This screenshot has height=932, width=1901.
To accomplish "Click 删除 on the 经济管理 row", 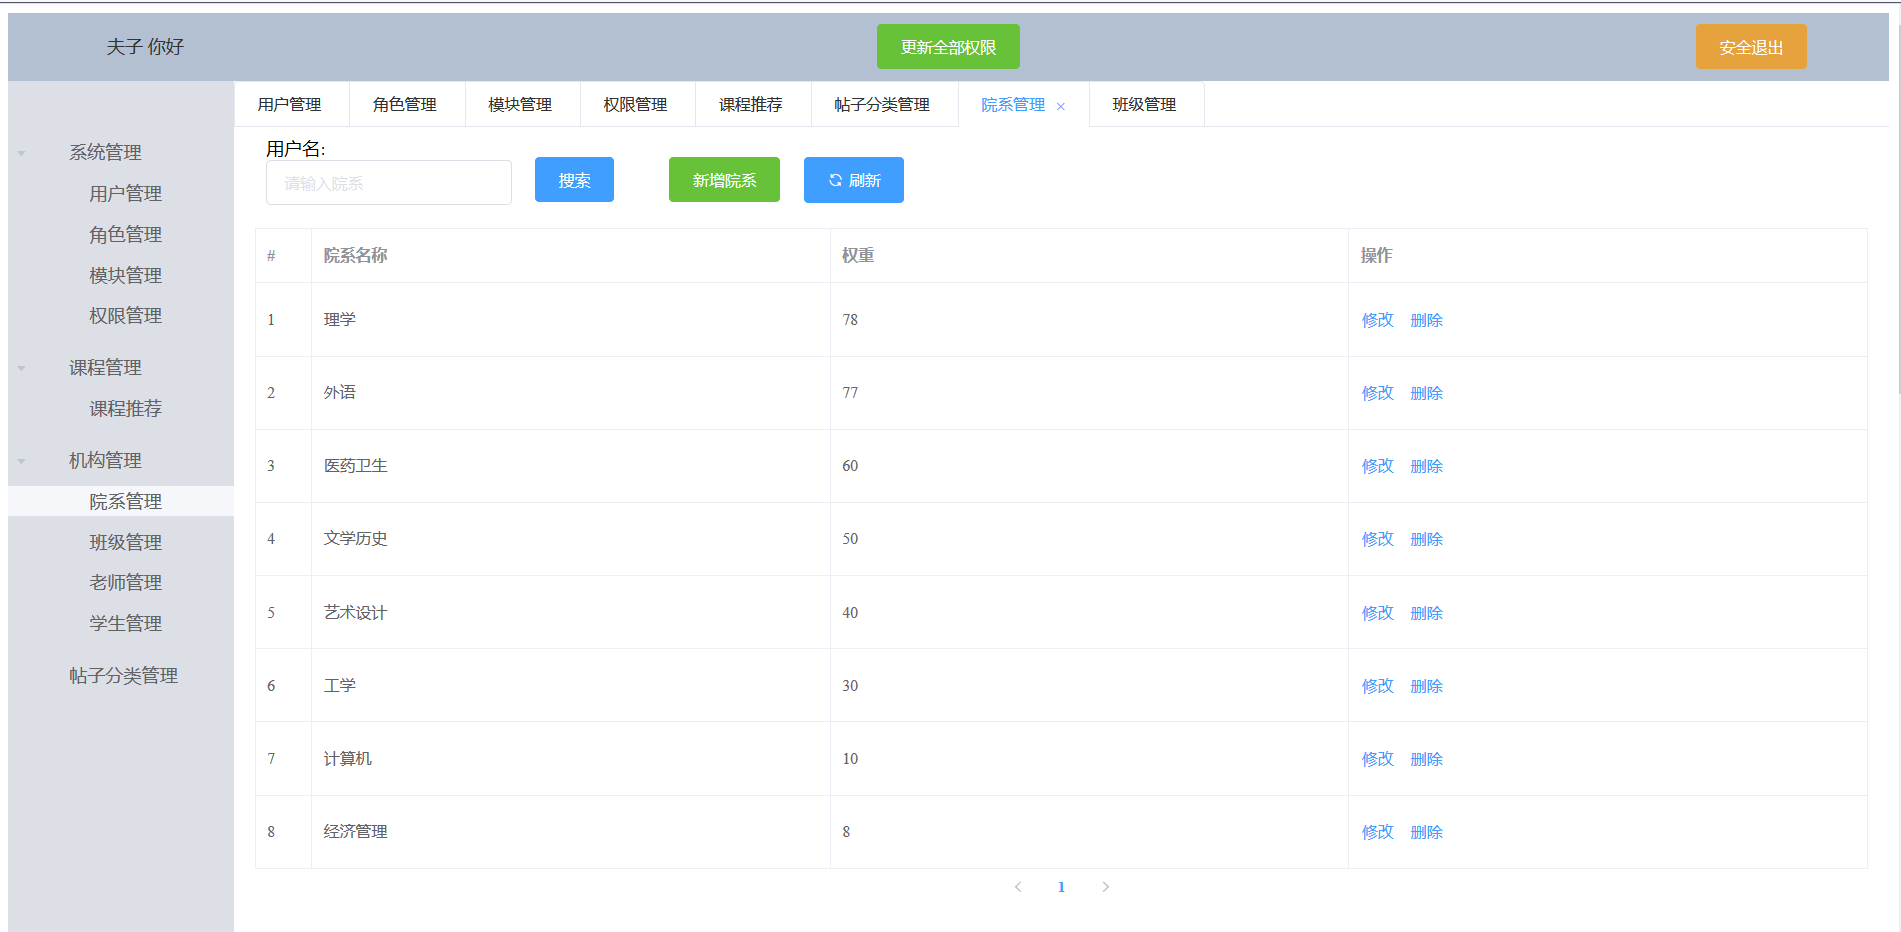I will click(x=1426, y=831).
